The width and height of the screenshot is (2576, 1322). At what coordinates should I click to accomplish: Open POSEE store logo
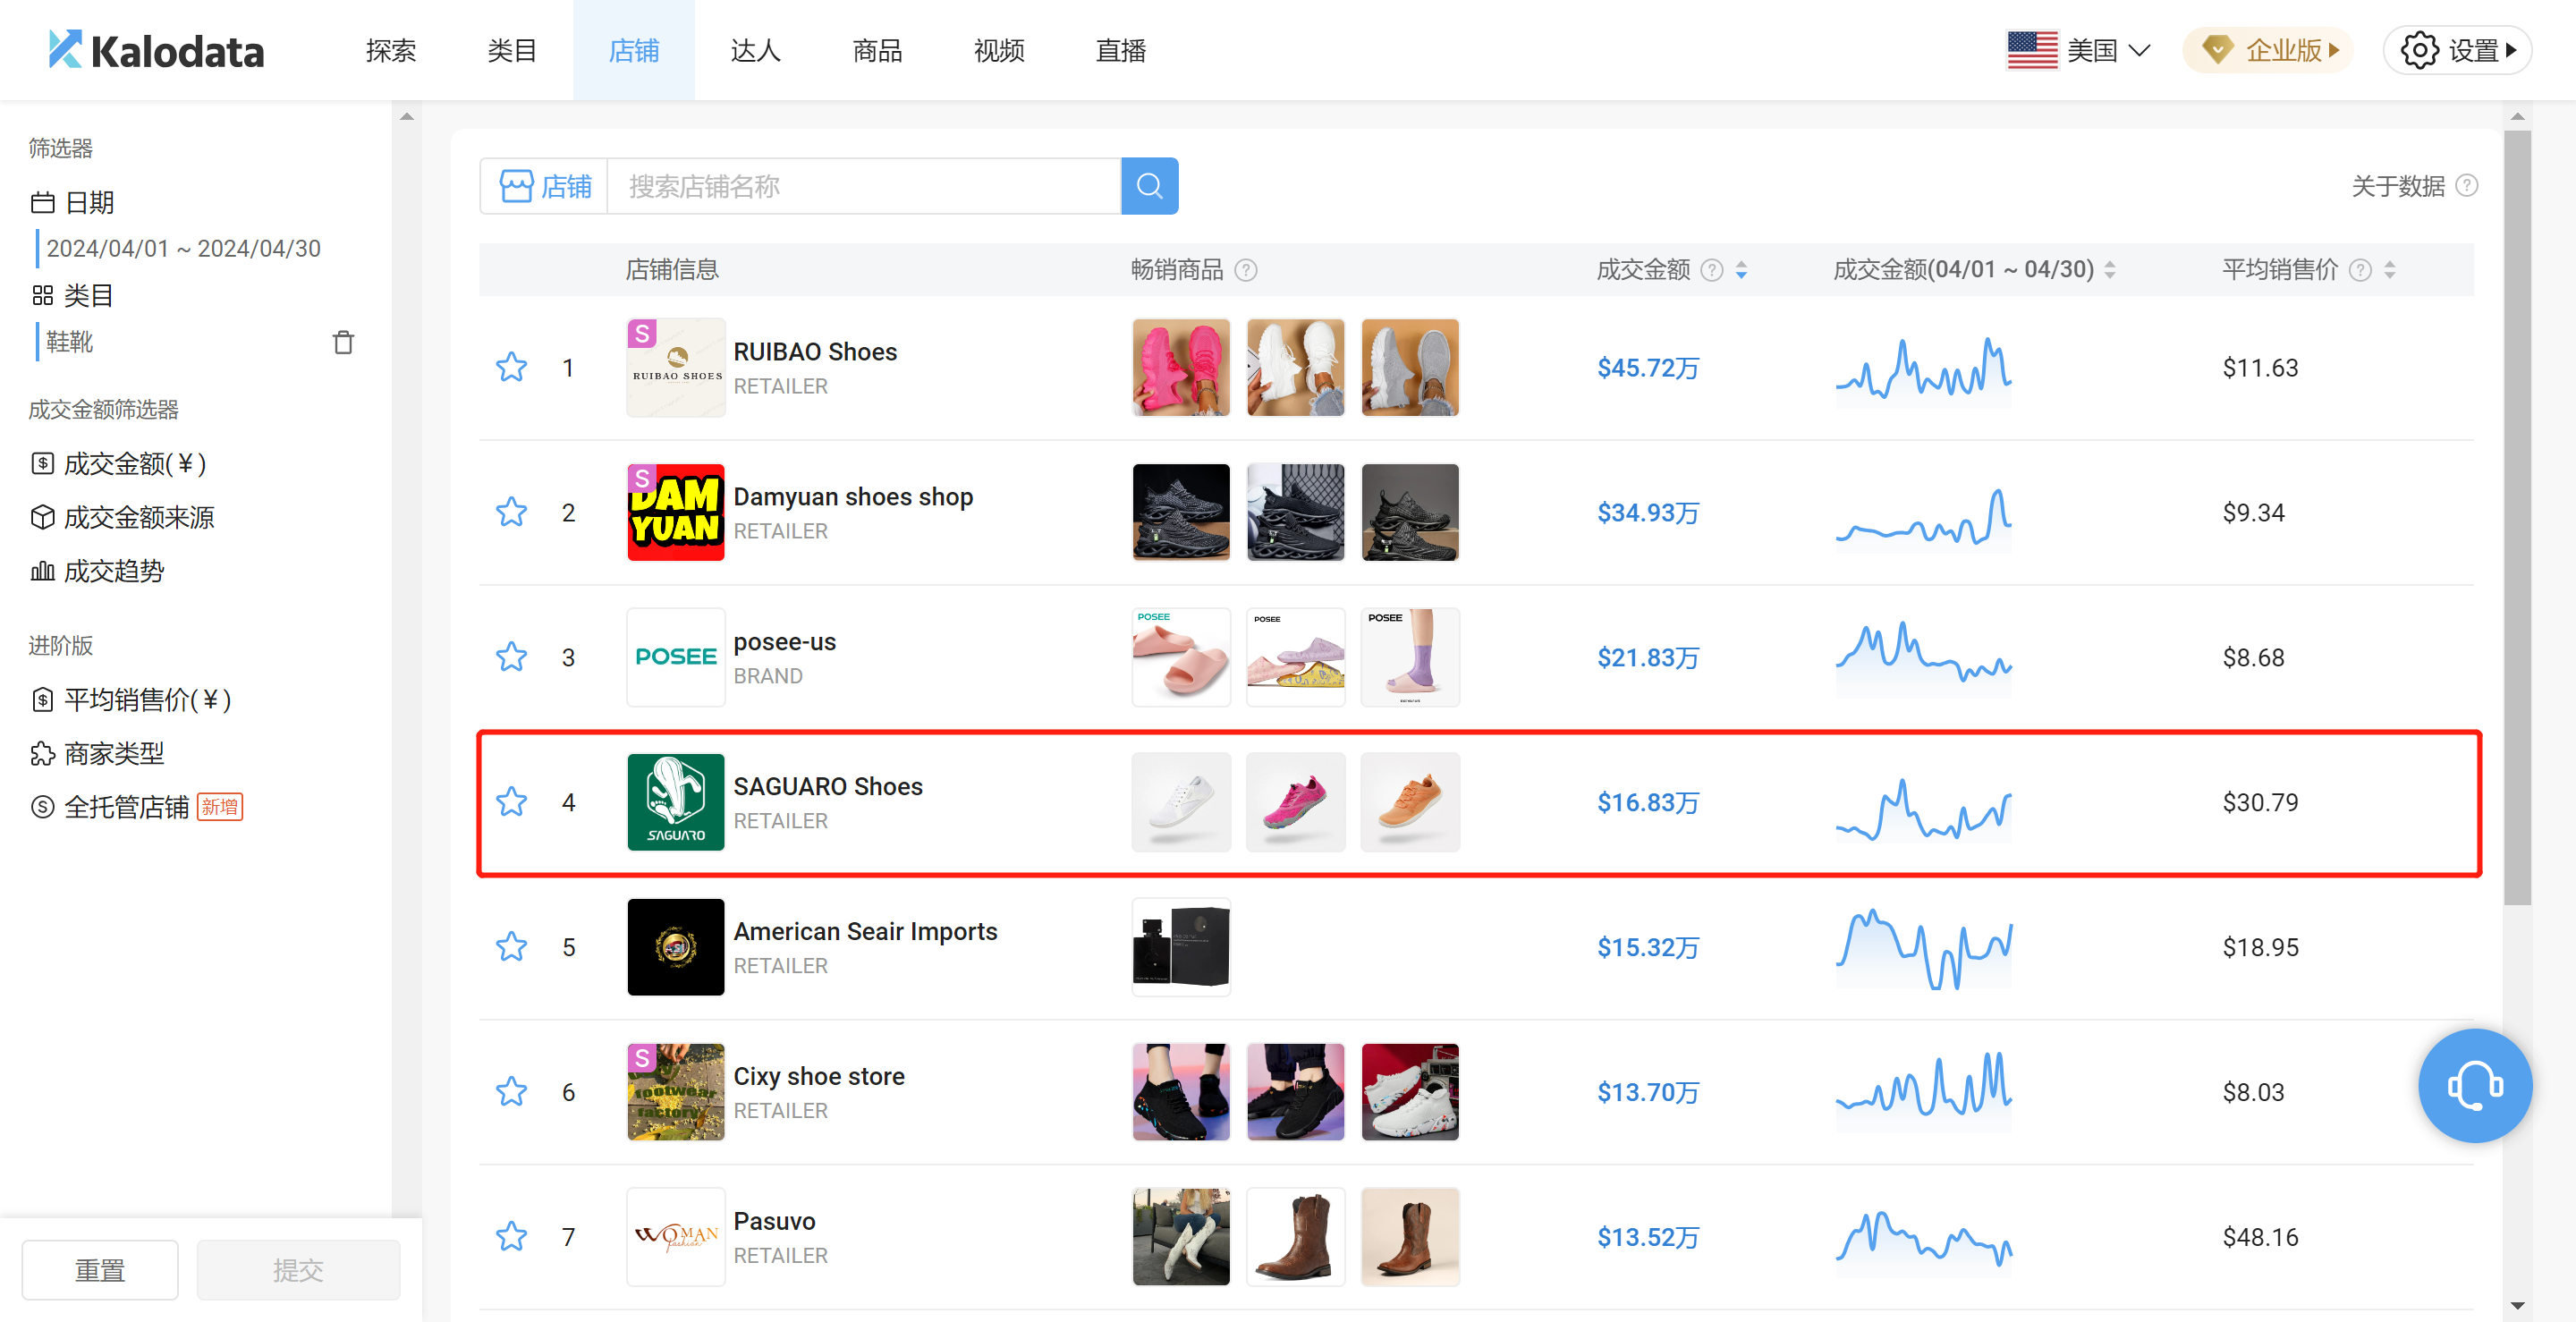pos(676,657)
